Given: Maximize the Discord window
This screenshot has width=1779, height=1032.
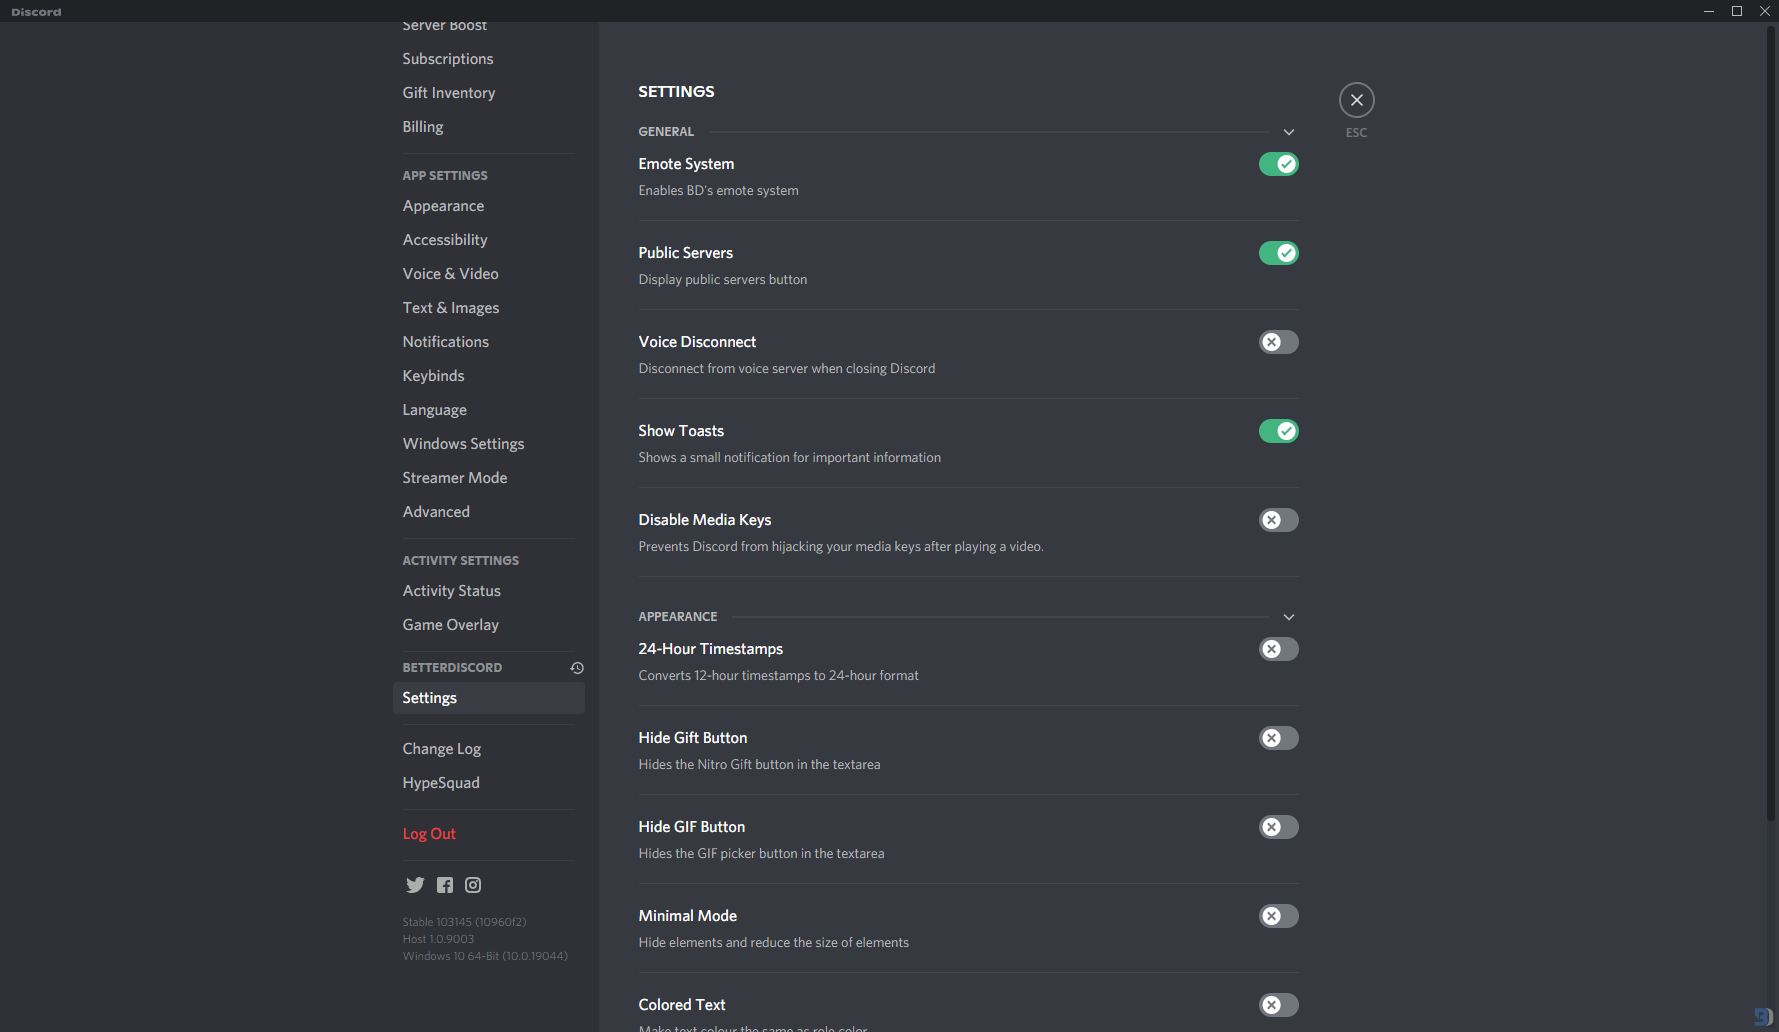Looking at the screenshot, I should pos(1737,11).
